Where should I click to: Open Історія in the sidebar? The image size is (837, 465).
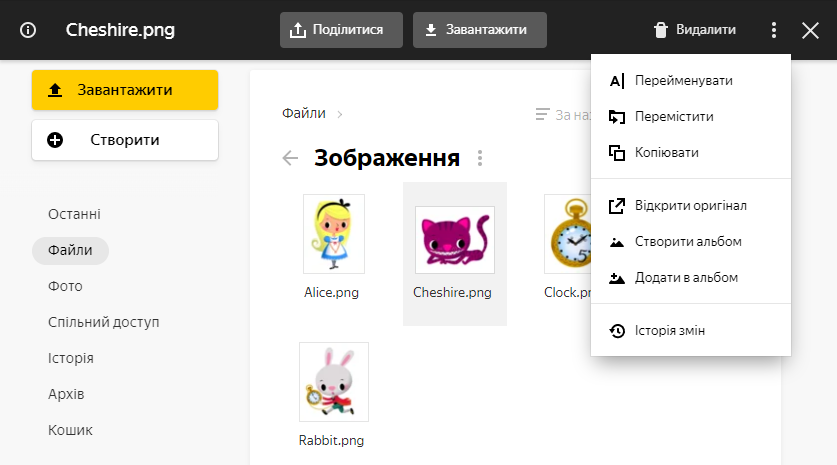[70, 358]
